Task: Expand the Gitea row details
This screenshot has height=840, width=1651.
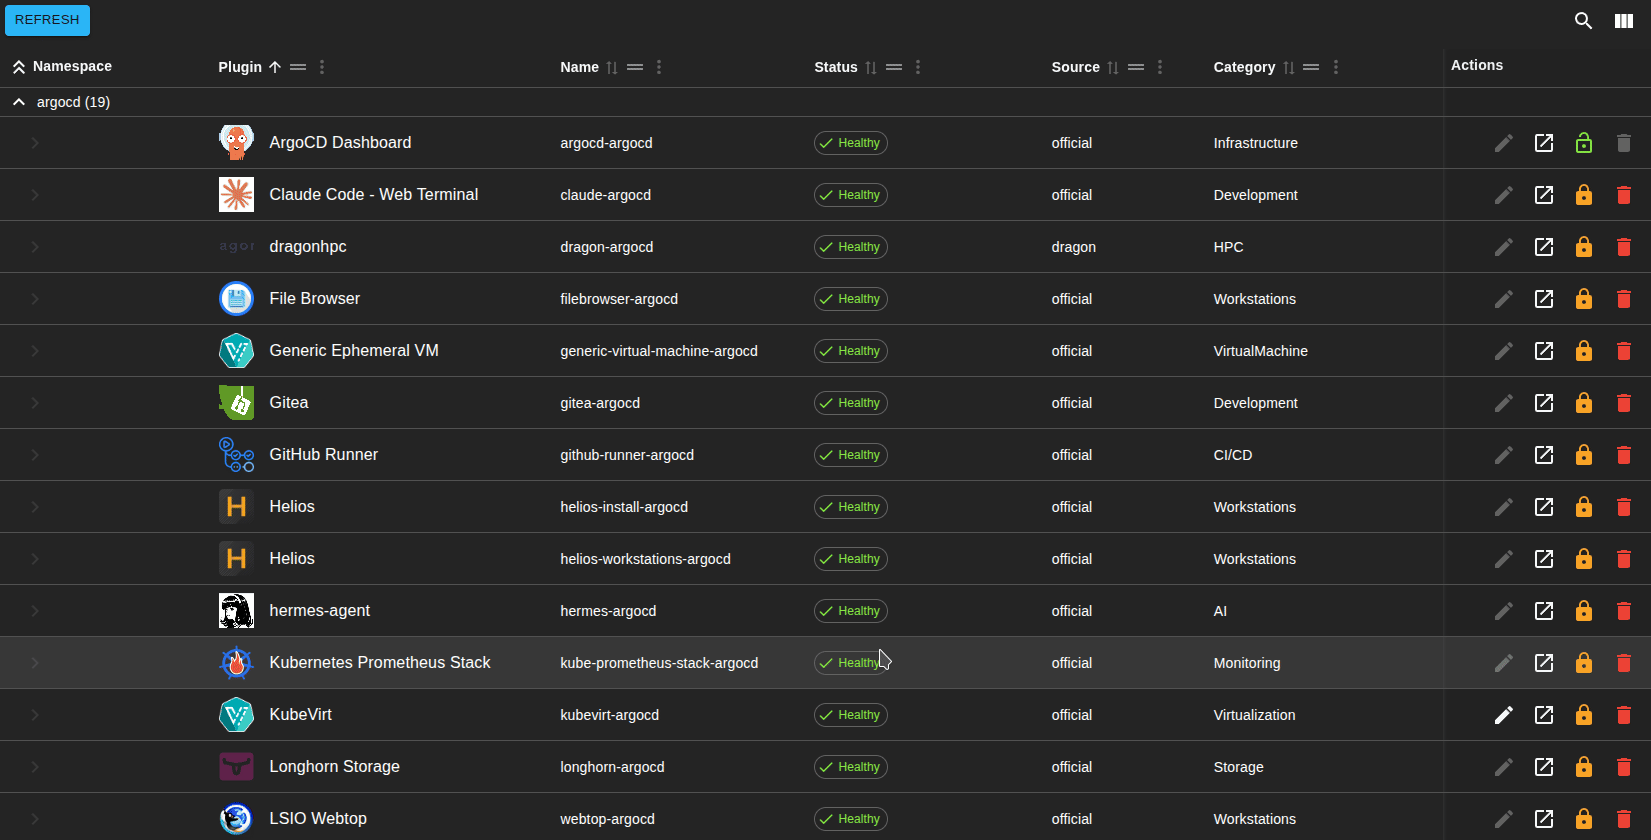Action: tap(35, 403)
